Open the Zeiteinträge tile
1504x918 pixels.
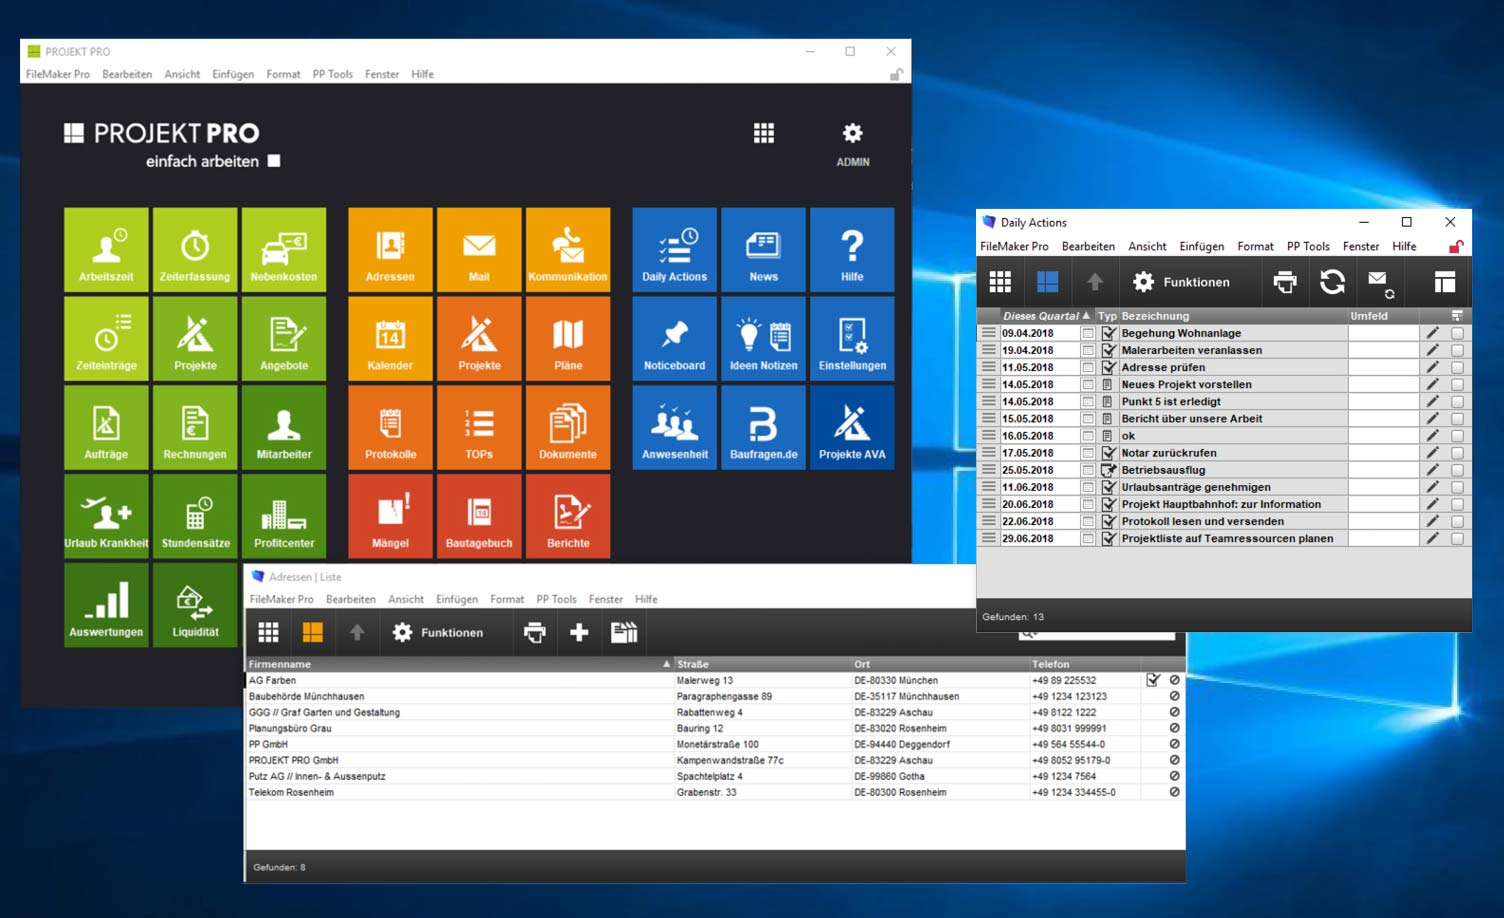(106, 339)
